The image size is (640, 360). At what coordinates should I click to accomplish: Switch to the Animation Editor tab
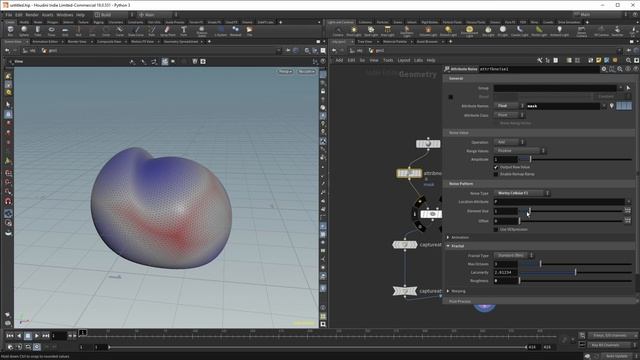coord(45,42)
